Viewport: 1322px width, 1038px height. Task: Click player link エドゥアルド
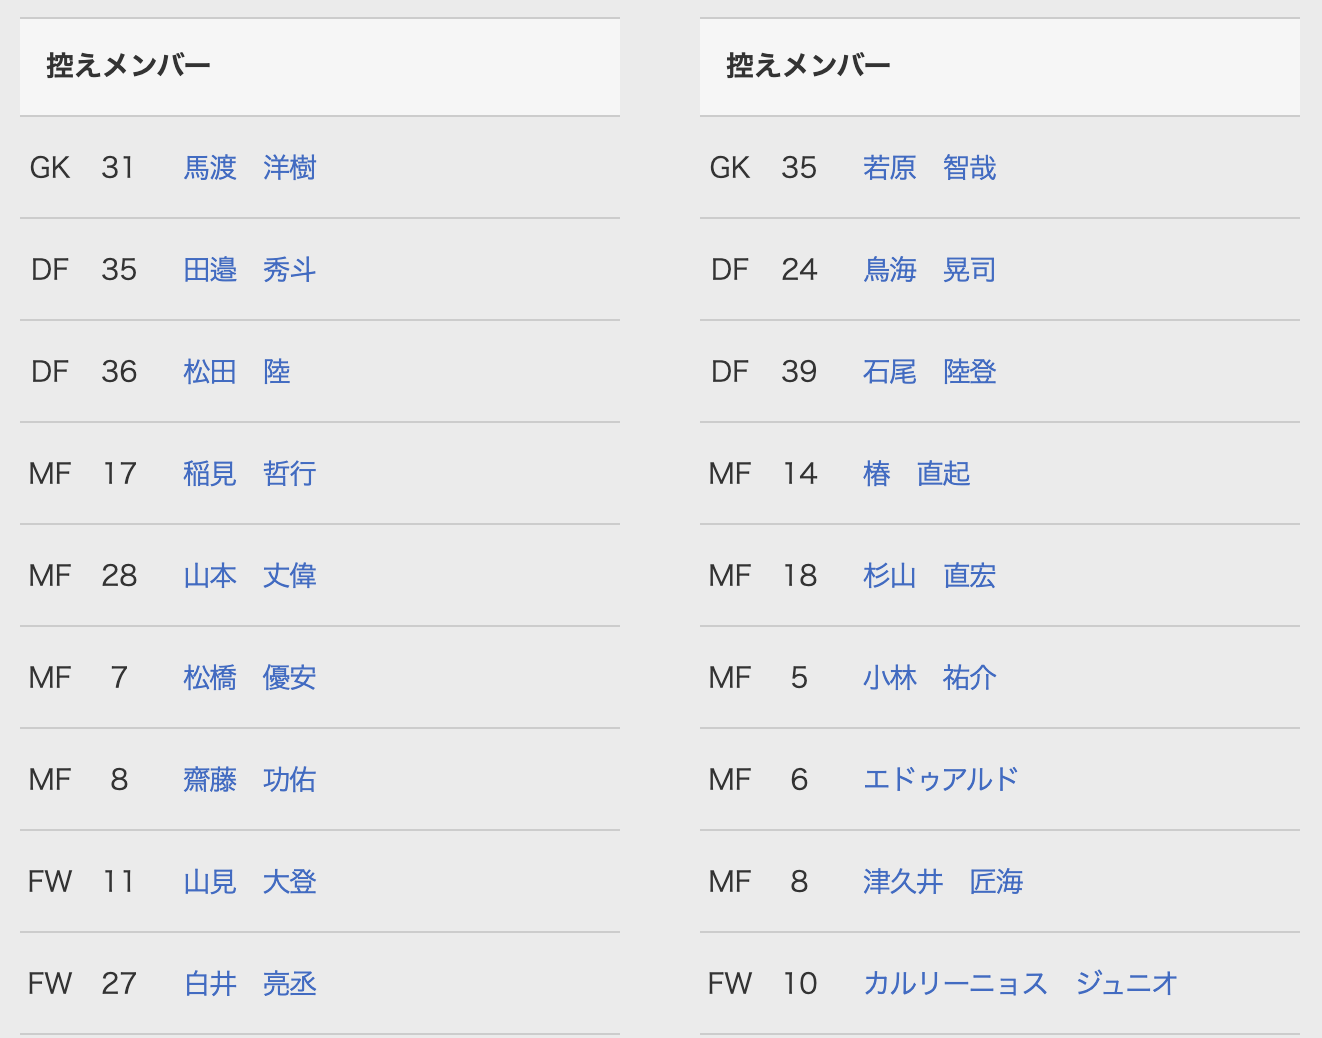(941, 779)
